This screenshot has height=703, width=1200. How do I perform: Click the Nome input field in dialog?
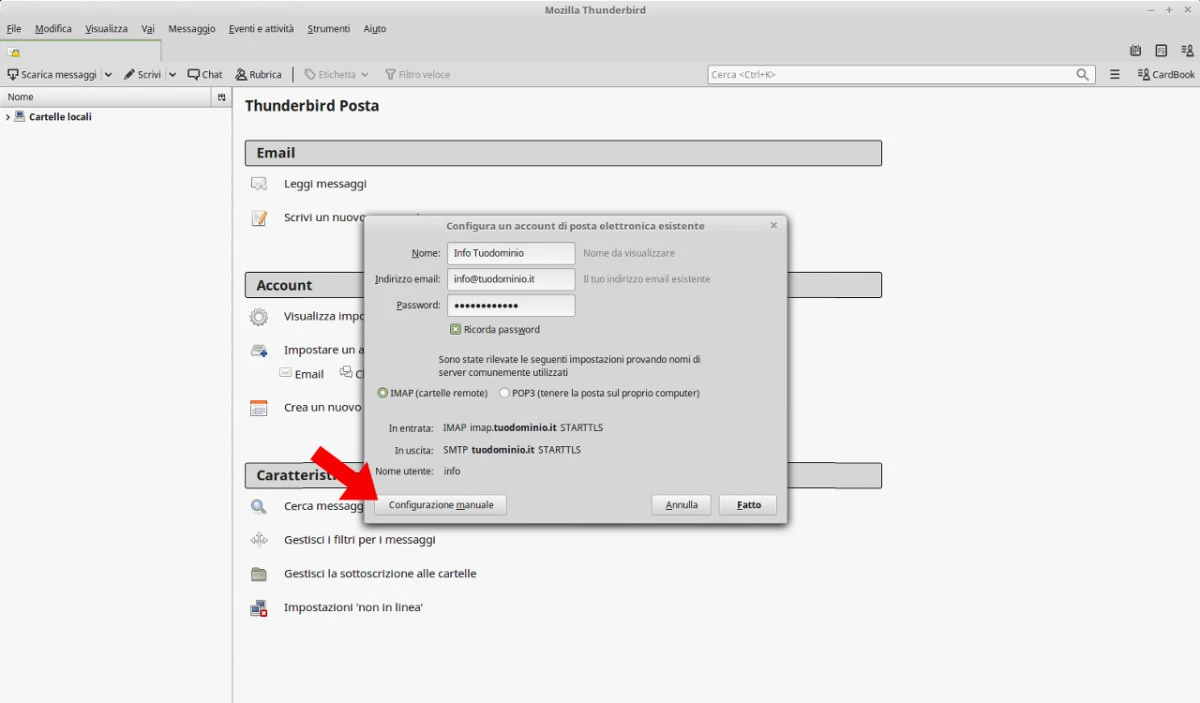(x=511, y=253)
